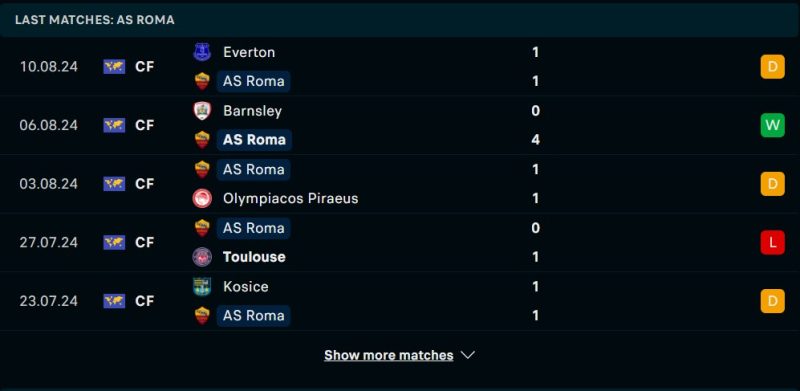Click the score 4 in Barnsley match
This screenshot has width=800, height=391.
point(535,140)
